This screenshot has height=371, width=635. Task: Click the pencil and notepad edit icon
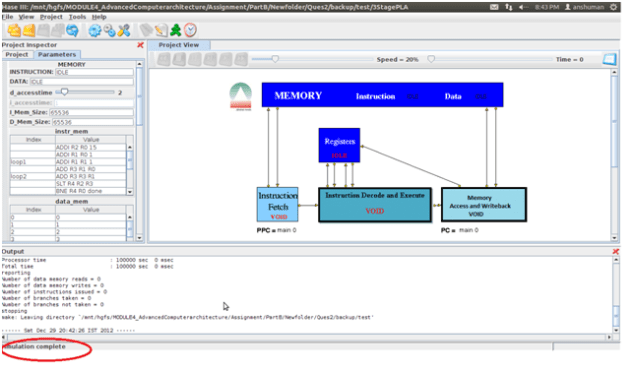pyautogui.click(x=161, y=30)
